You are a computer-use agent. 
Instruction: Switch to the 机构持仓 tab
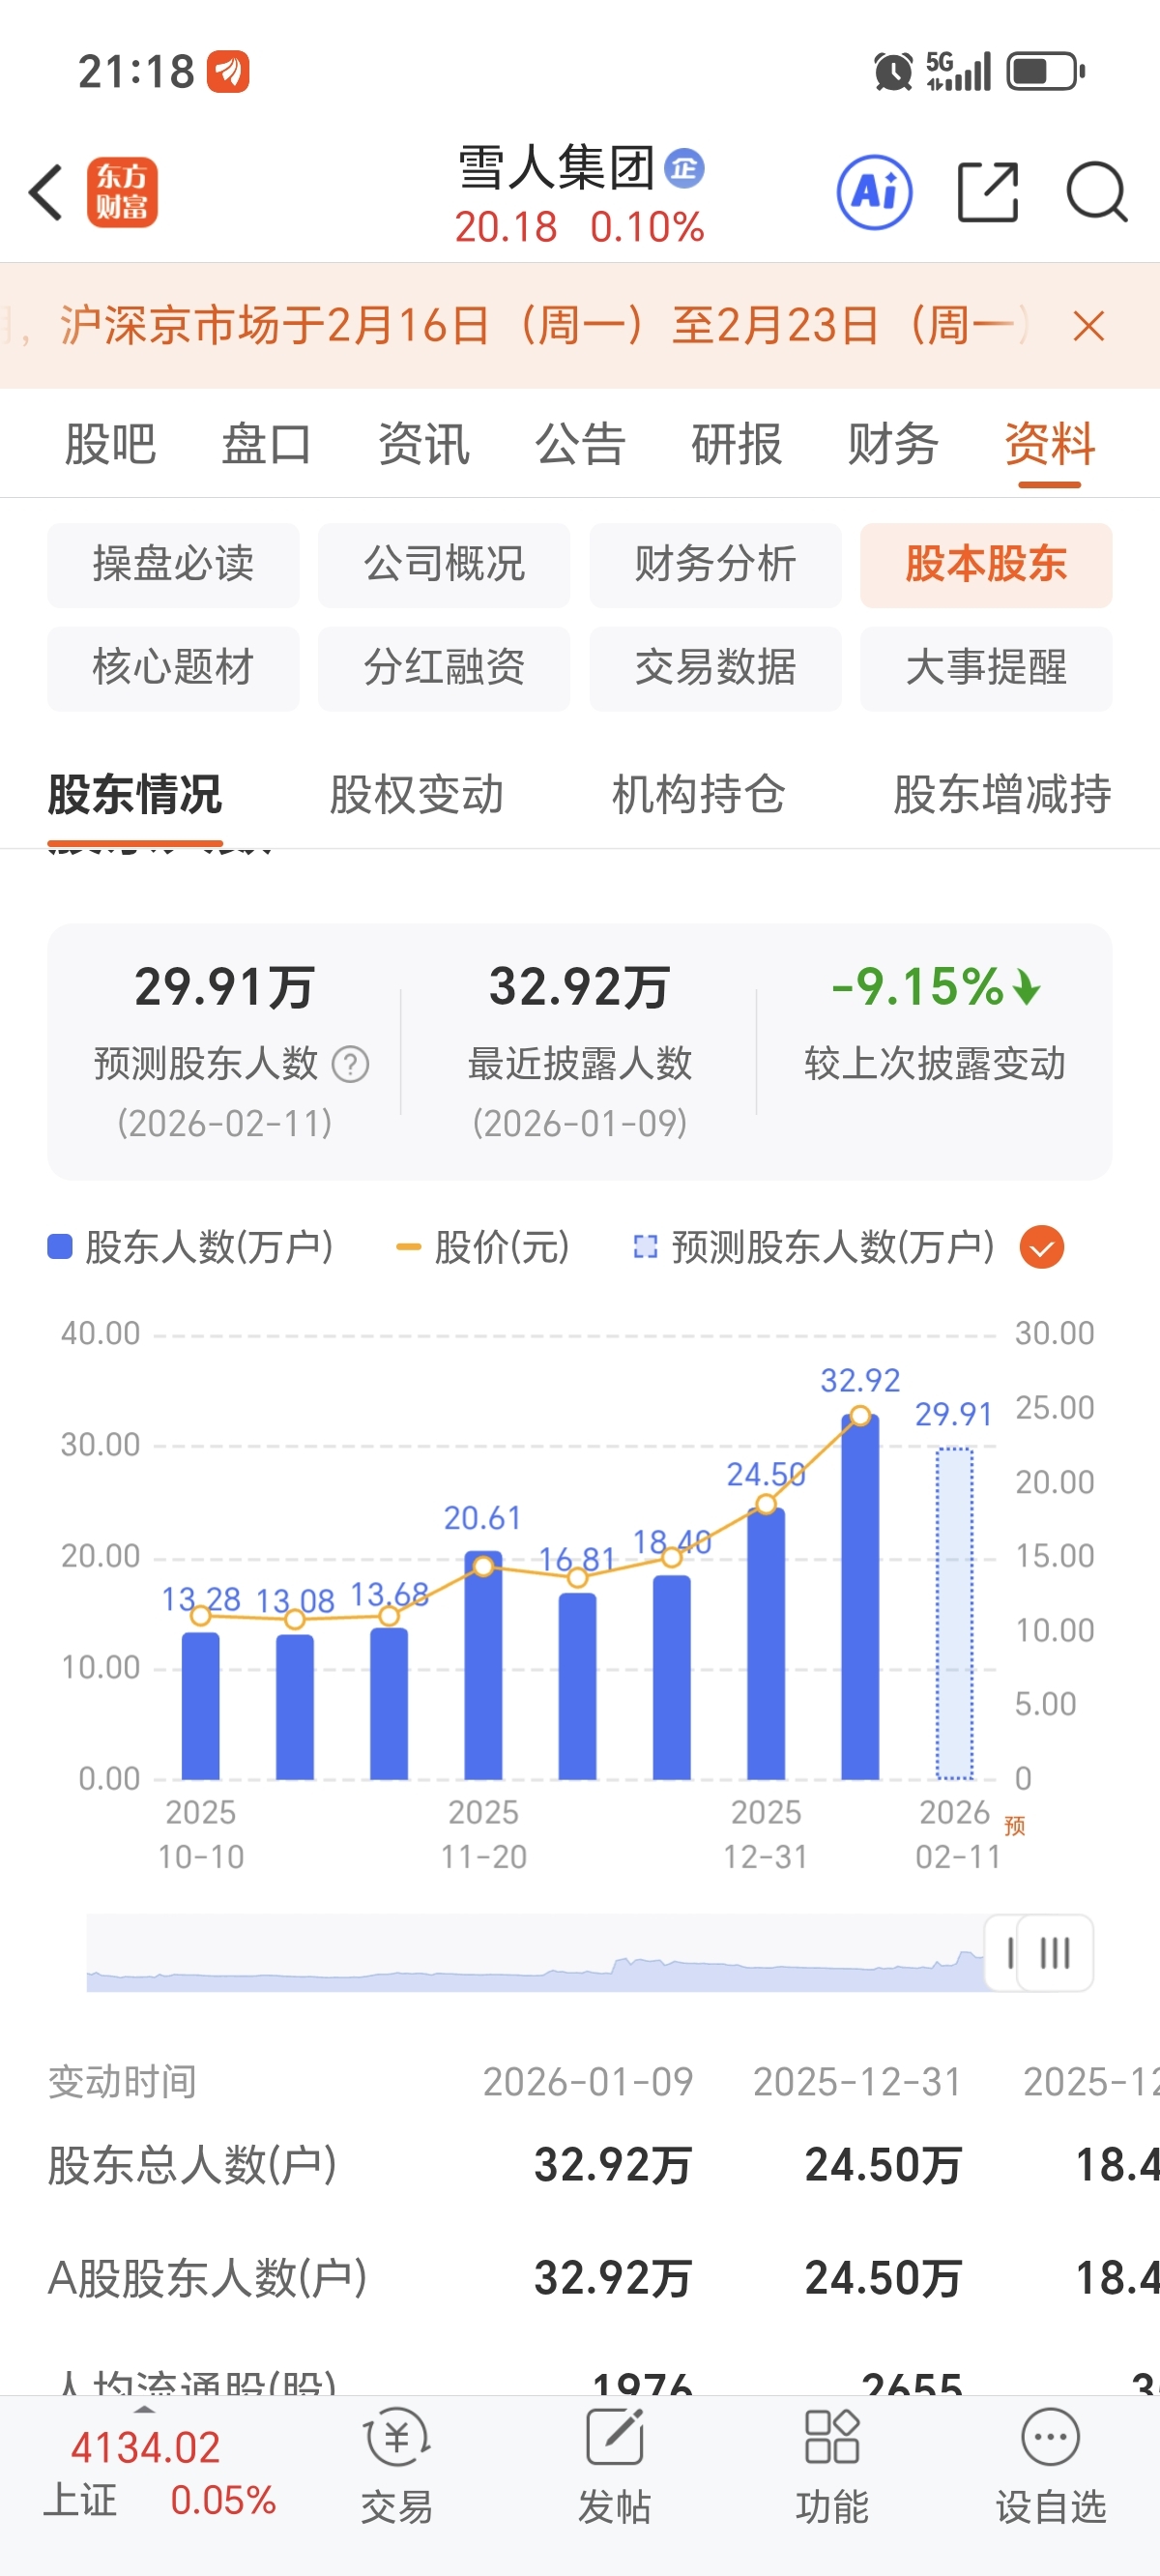coord(698,795)
